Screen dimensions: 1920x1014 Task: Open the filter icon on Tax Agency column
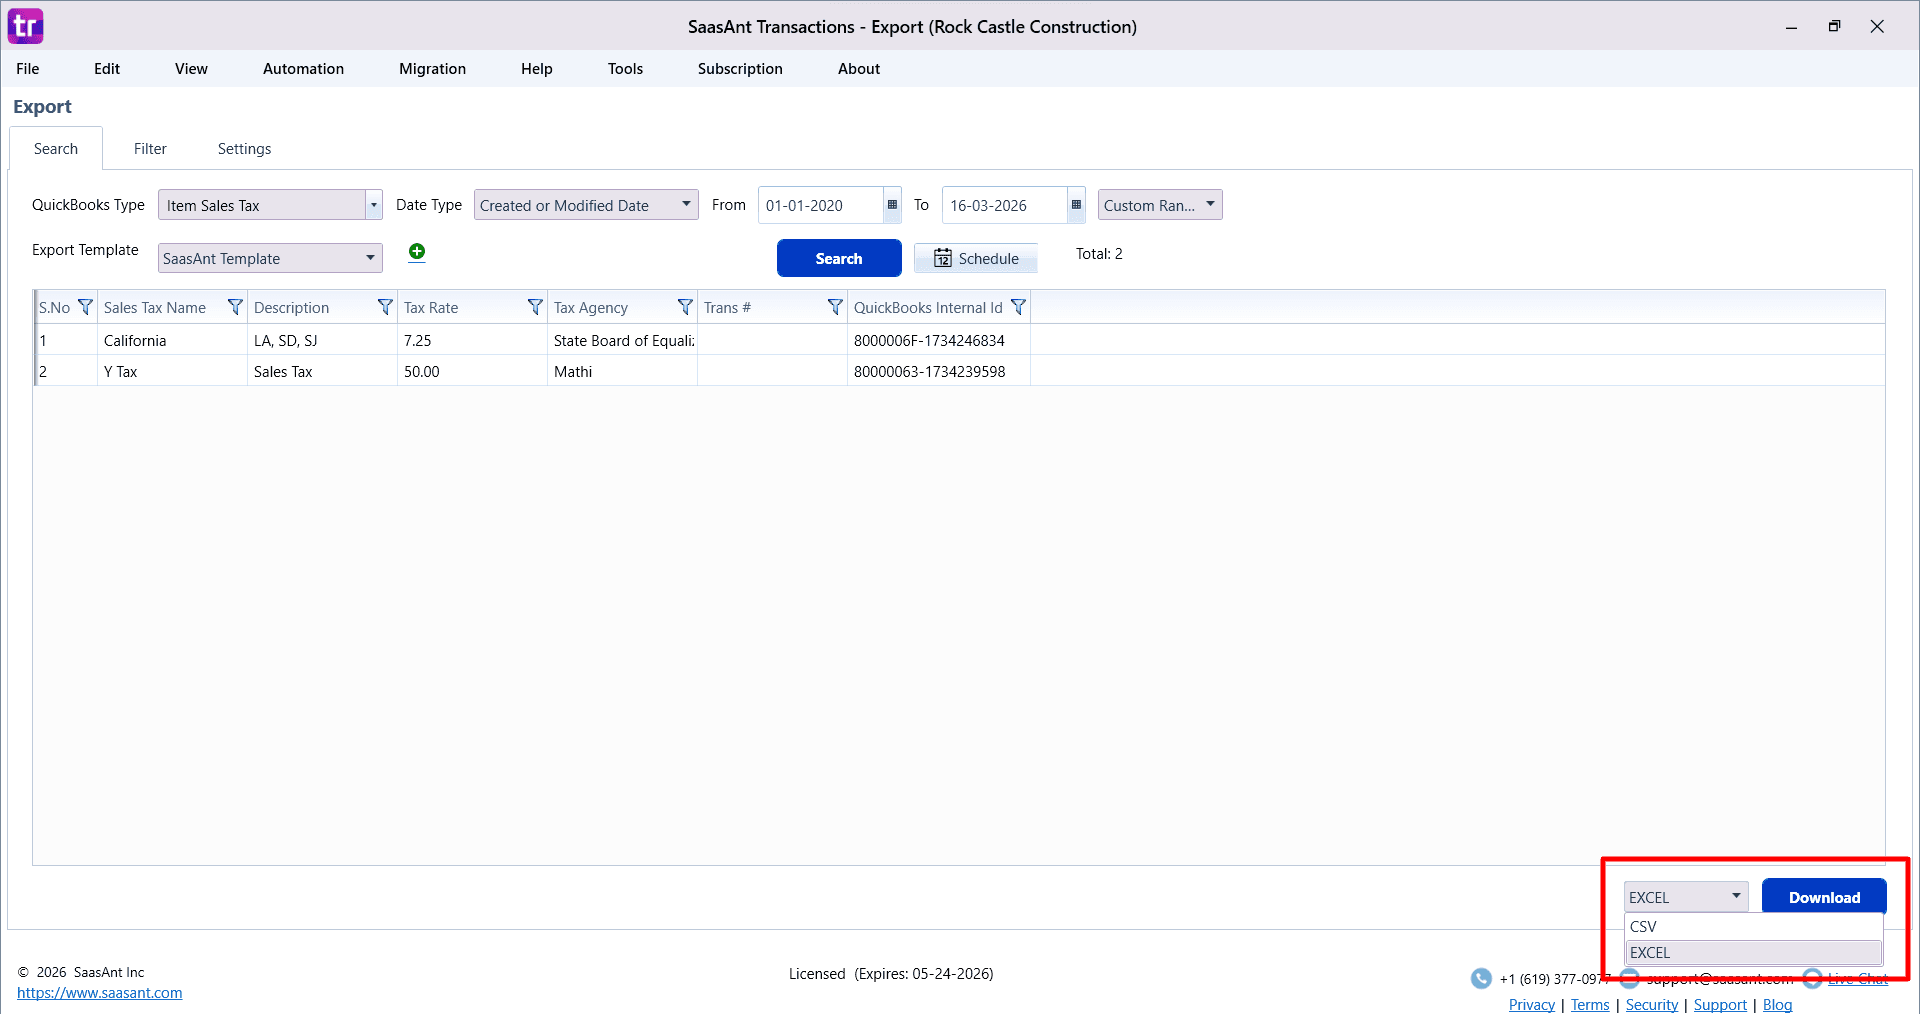click(x=685, y=307)
